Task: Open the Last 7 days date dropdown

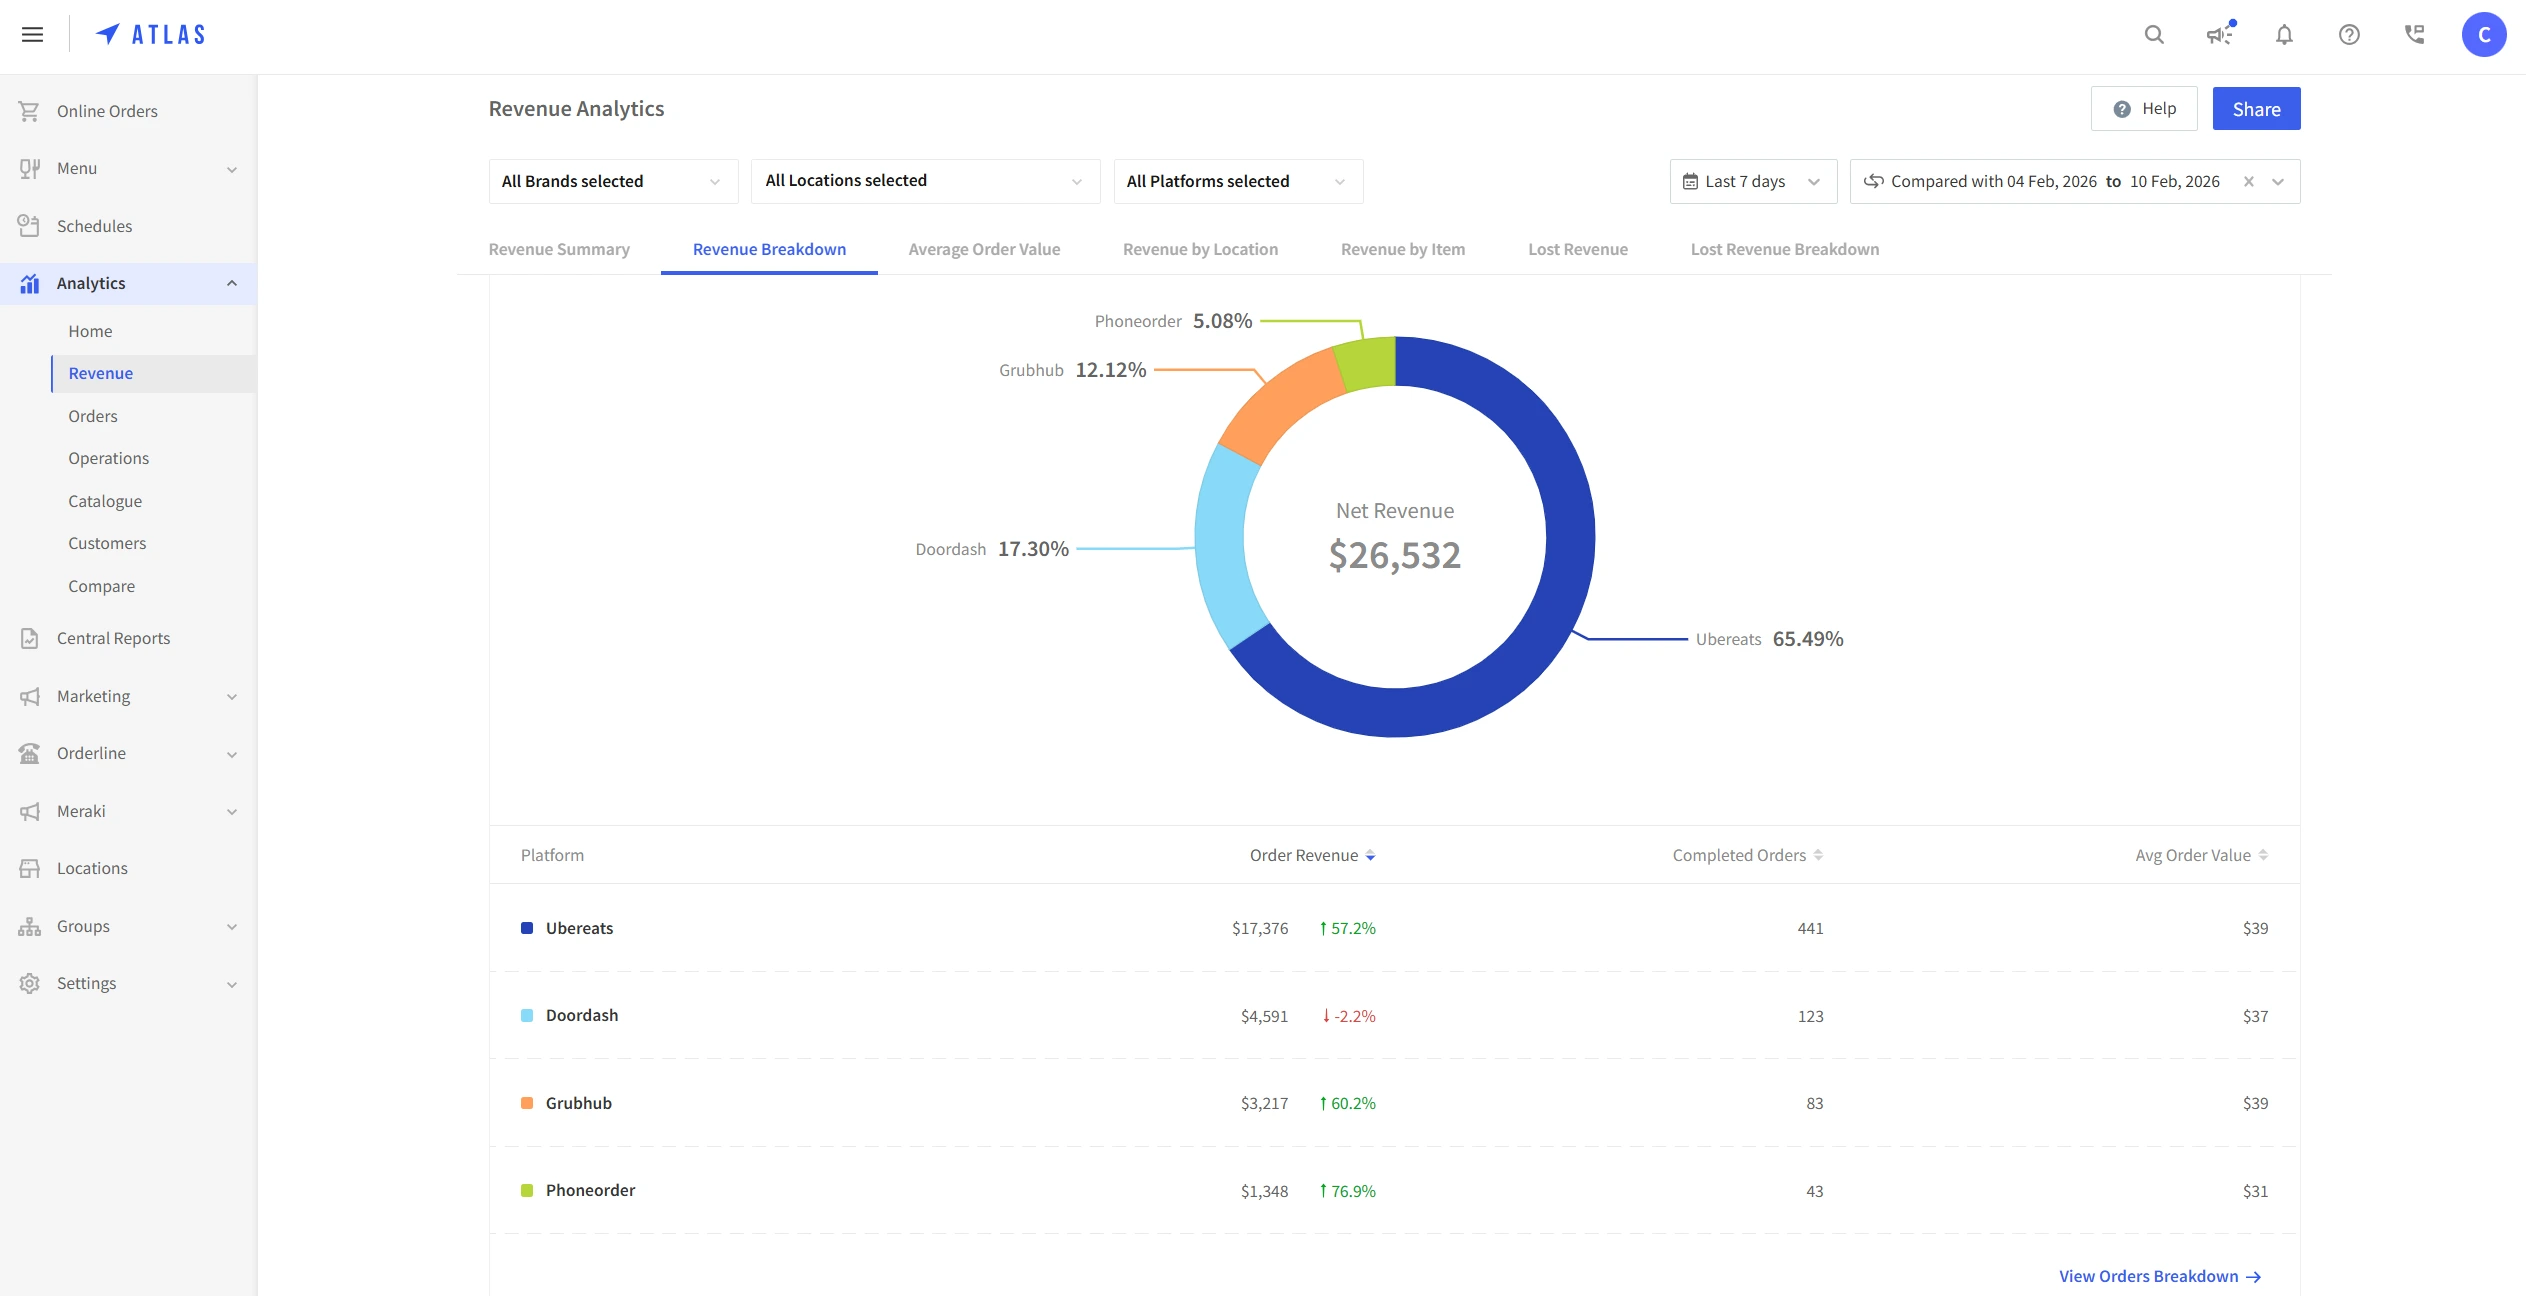Action: pyautogui.click(x=1752, y=182)
